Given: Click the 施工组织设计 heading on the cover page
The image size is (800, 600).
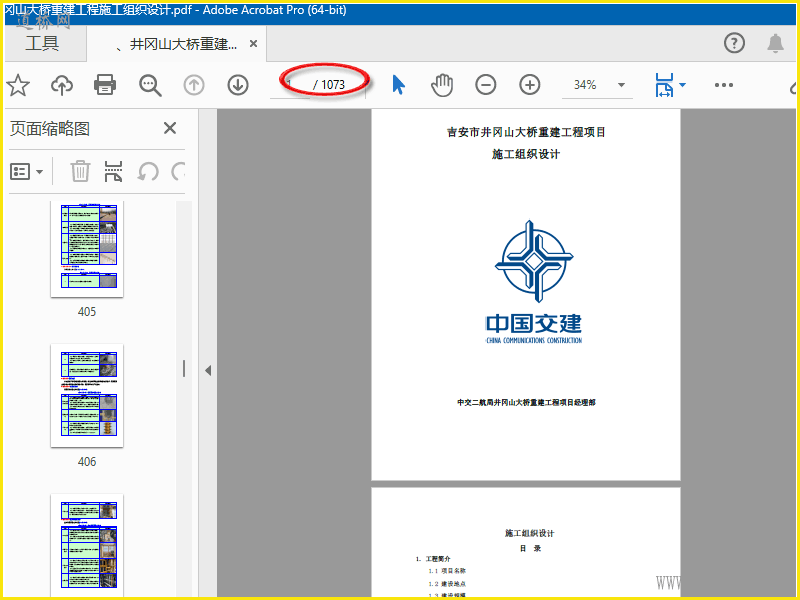Looking at the screenshot, I should click(x=526, y=154).
